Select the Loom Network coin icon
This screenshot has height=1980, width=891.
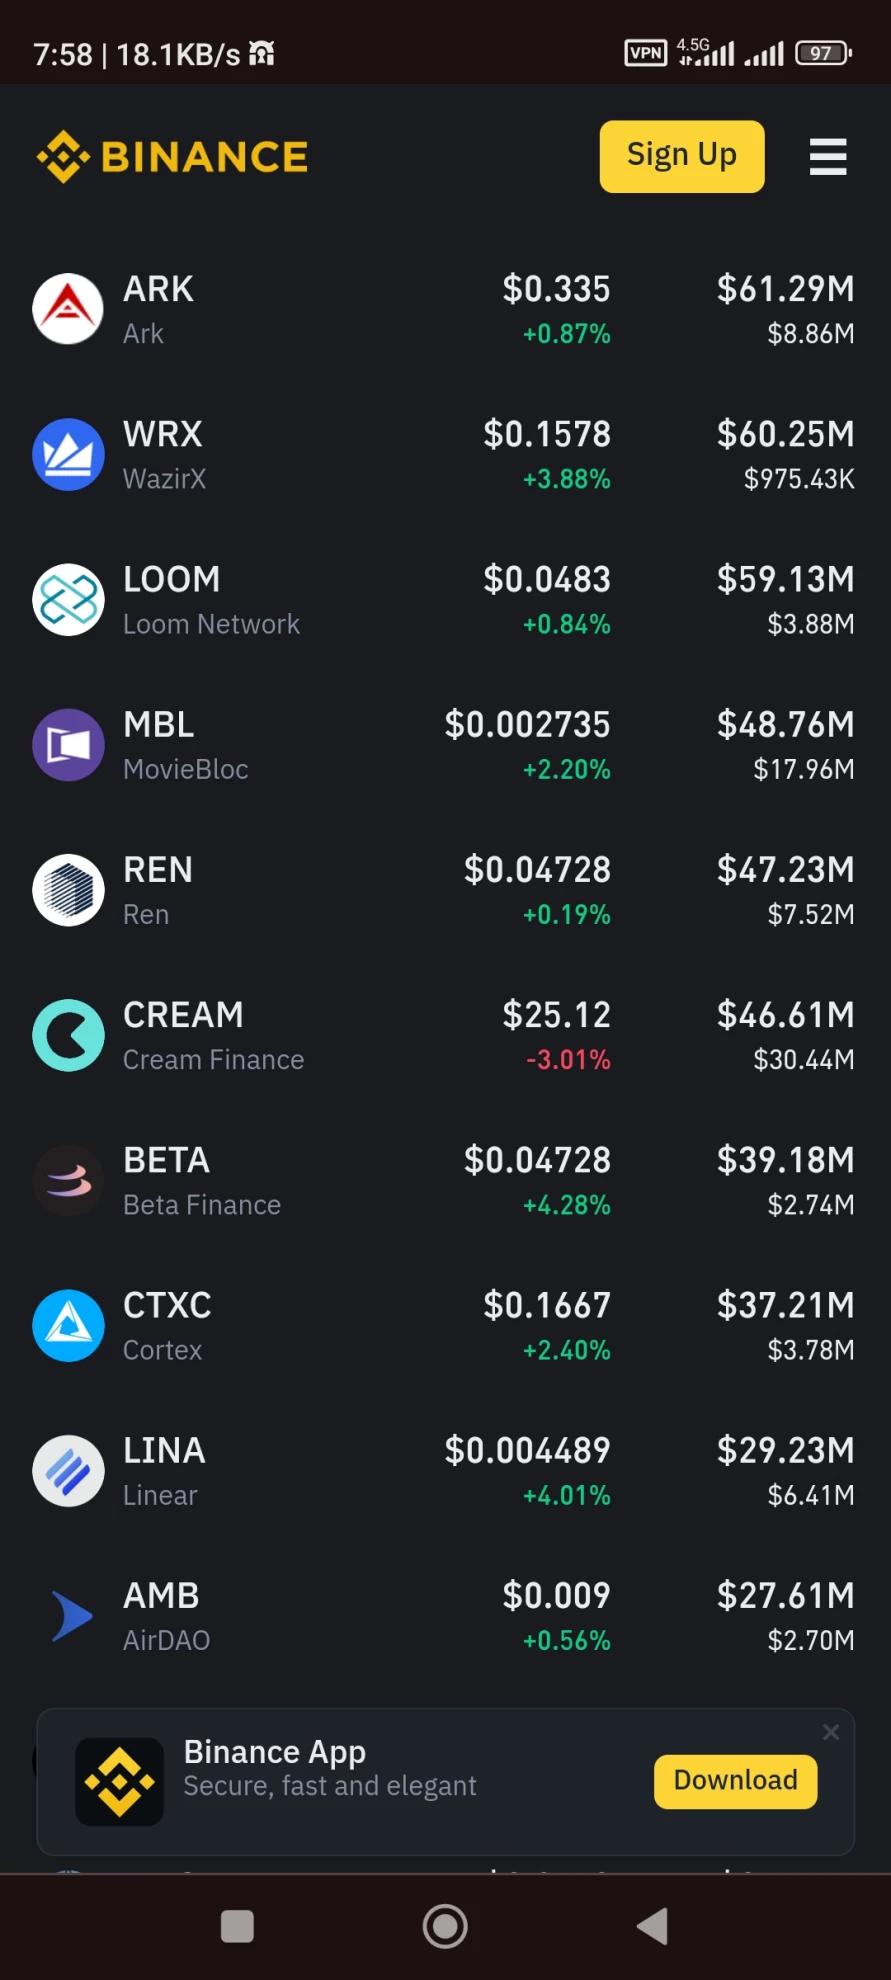68,600
